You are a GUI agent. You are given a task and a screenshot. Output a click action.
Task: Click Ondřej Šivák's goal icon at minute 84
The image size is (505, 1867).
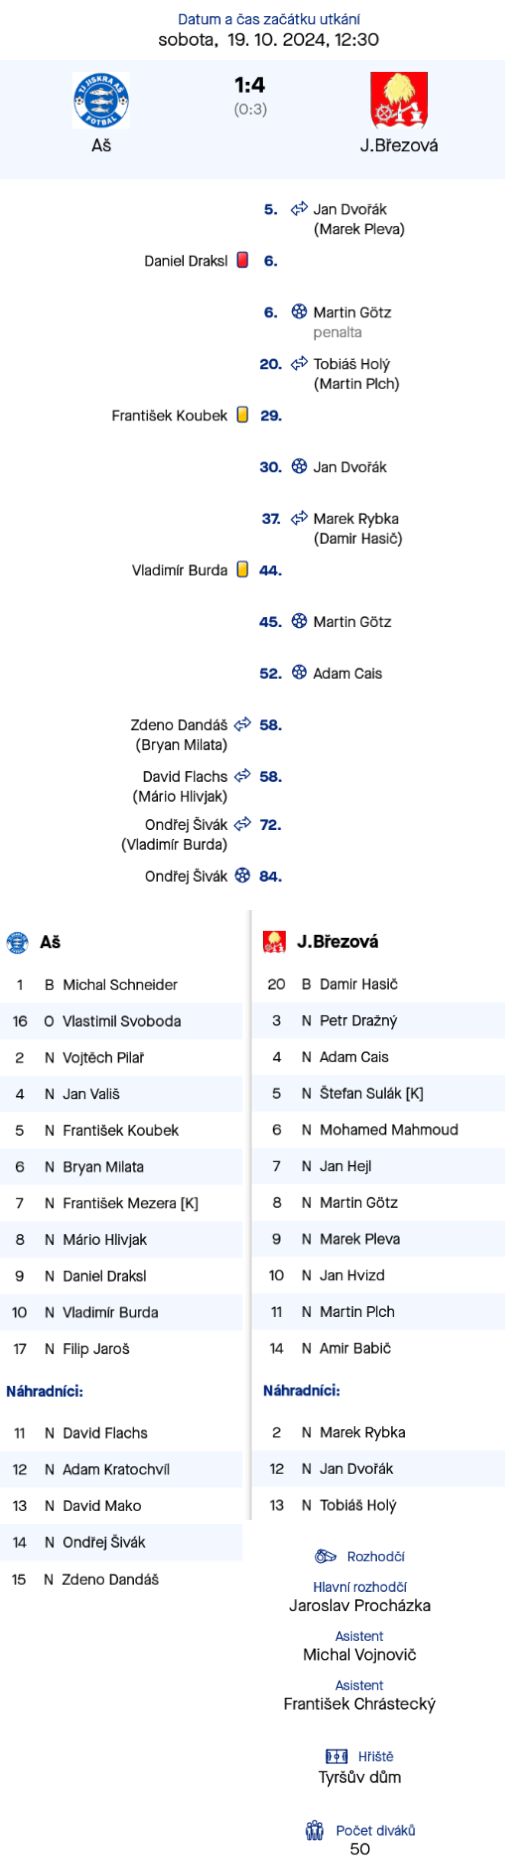pos(242,876)
